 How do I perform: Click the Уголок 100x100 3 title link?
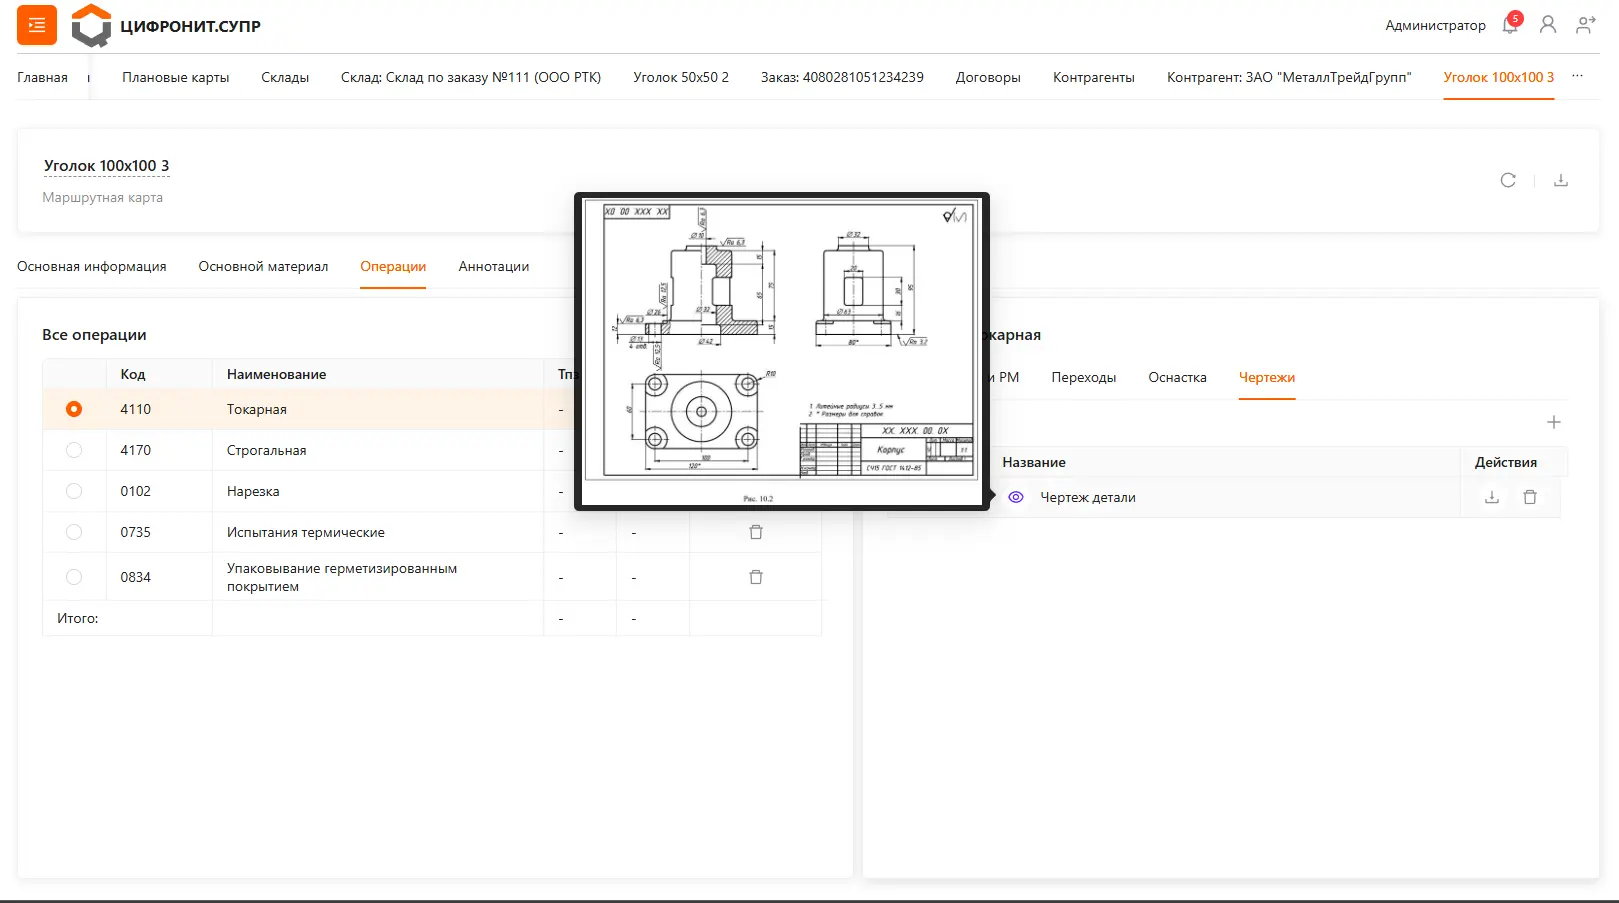pyautogui.click(x=107, y=166)
